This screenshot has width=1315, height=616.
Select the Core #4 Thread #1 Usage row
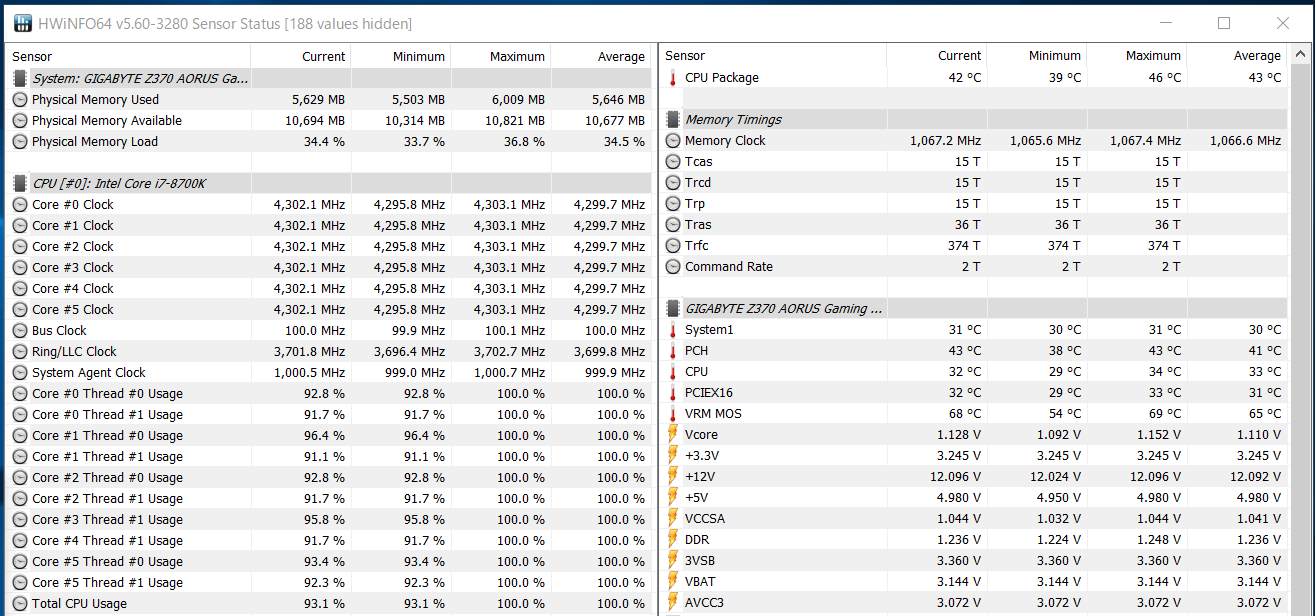coord(329,541)
